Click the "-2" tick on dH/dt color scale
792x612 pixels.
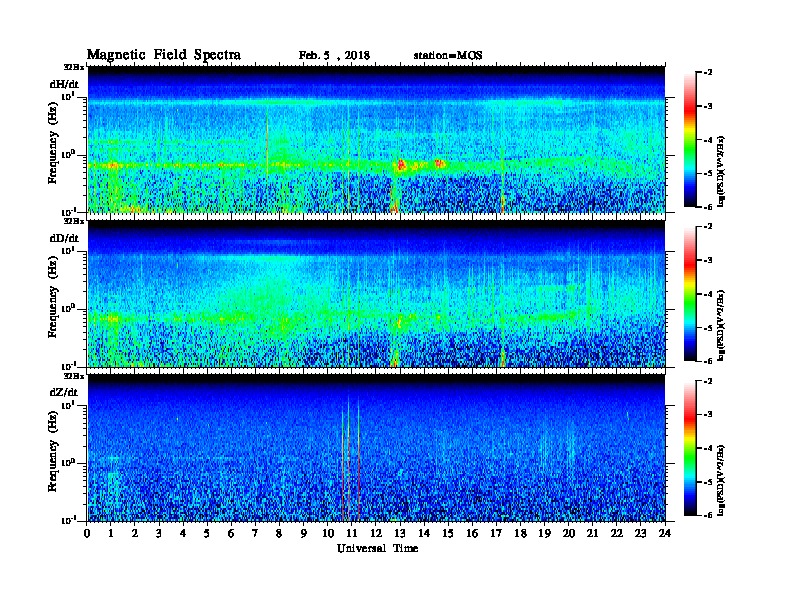coord(708,73)
